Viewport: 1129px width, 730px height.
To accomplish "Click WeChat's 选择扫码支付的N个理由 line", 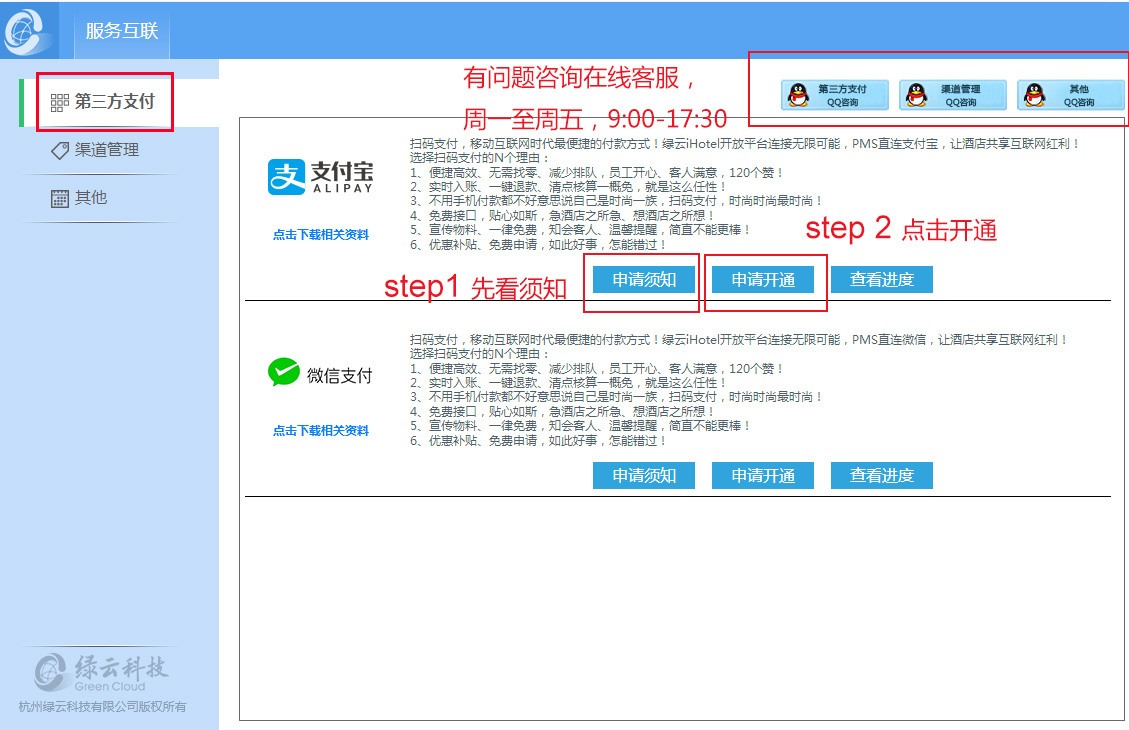I will coord(480,354).
